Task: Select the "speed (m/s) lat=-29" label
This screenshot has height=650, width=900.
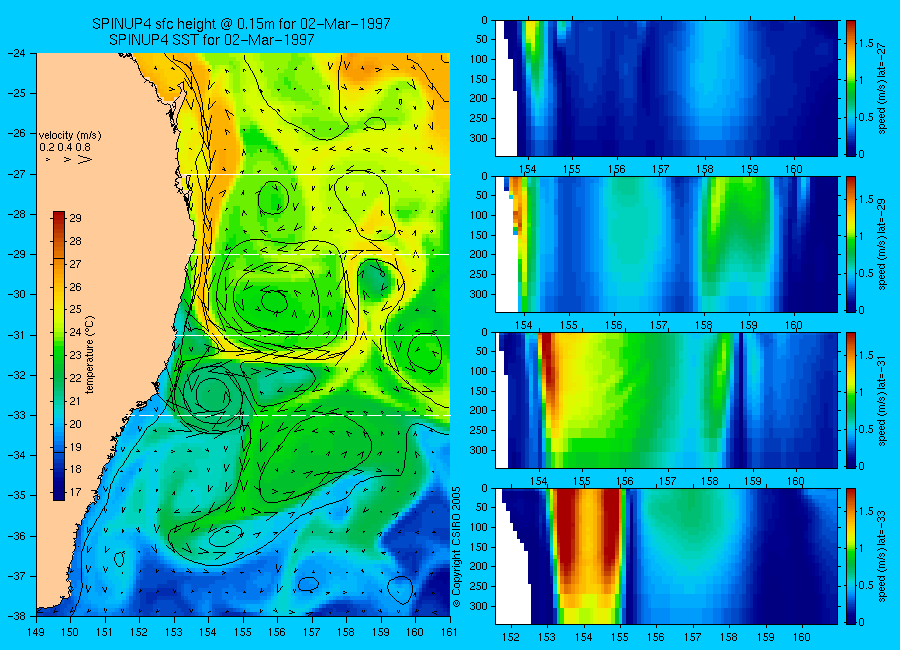Action: coord(882,244)
